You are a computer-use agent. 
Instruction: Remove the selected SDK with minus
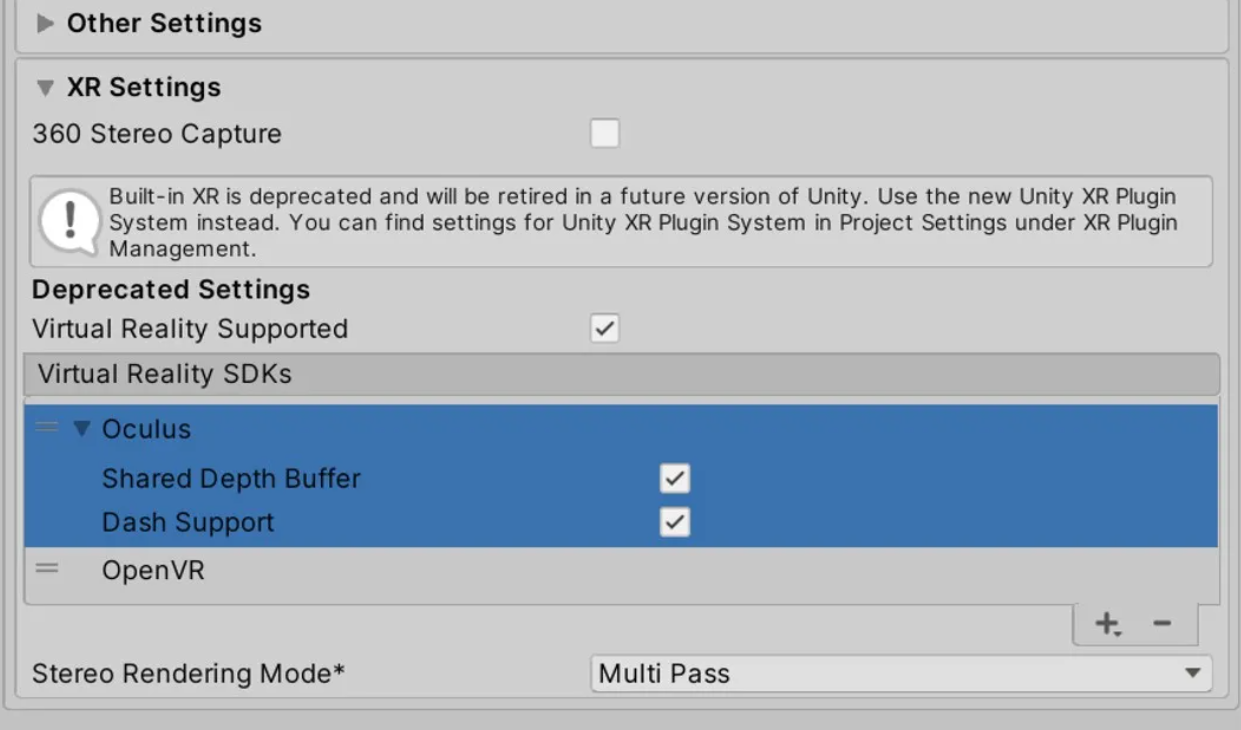(1161, 624)
